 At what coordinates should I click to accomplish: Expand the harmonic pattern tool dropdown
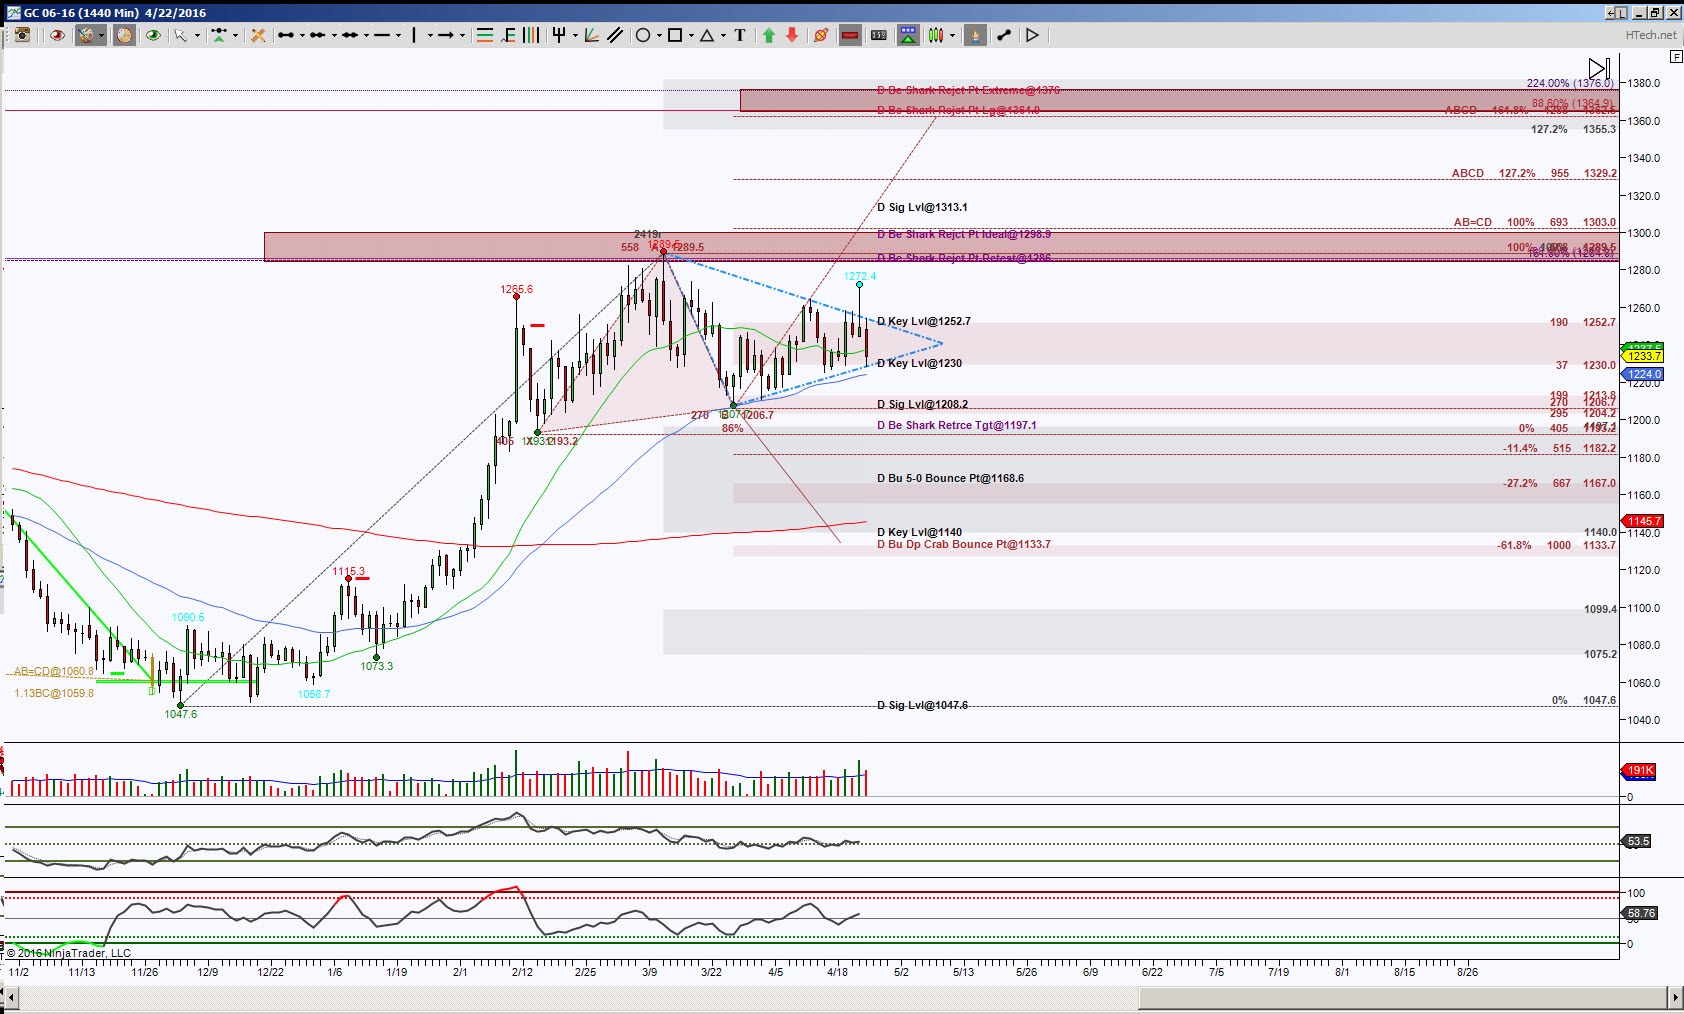[x=236, y=35]
